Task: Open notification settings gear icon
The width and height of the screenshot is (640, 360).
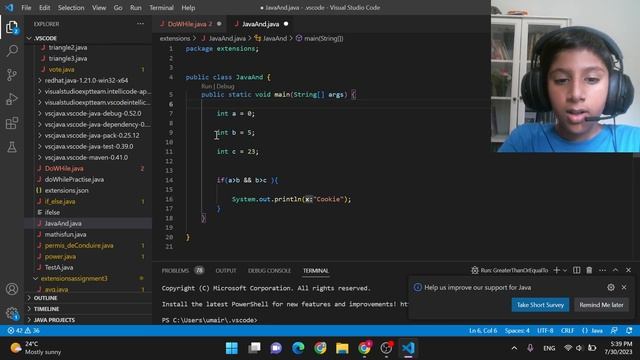Action: pyautogui.click(x=611, y=287)
